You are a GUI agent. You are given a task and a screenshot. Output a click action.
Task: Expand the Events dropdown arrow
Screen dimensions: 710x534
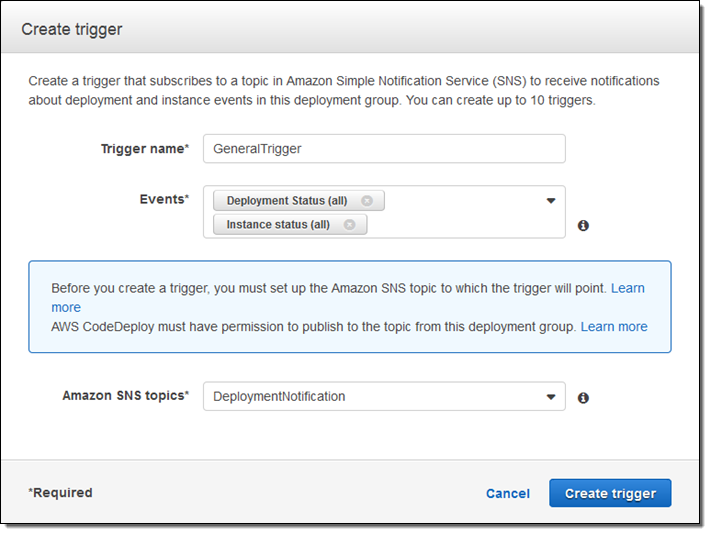click(550, 201)
